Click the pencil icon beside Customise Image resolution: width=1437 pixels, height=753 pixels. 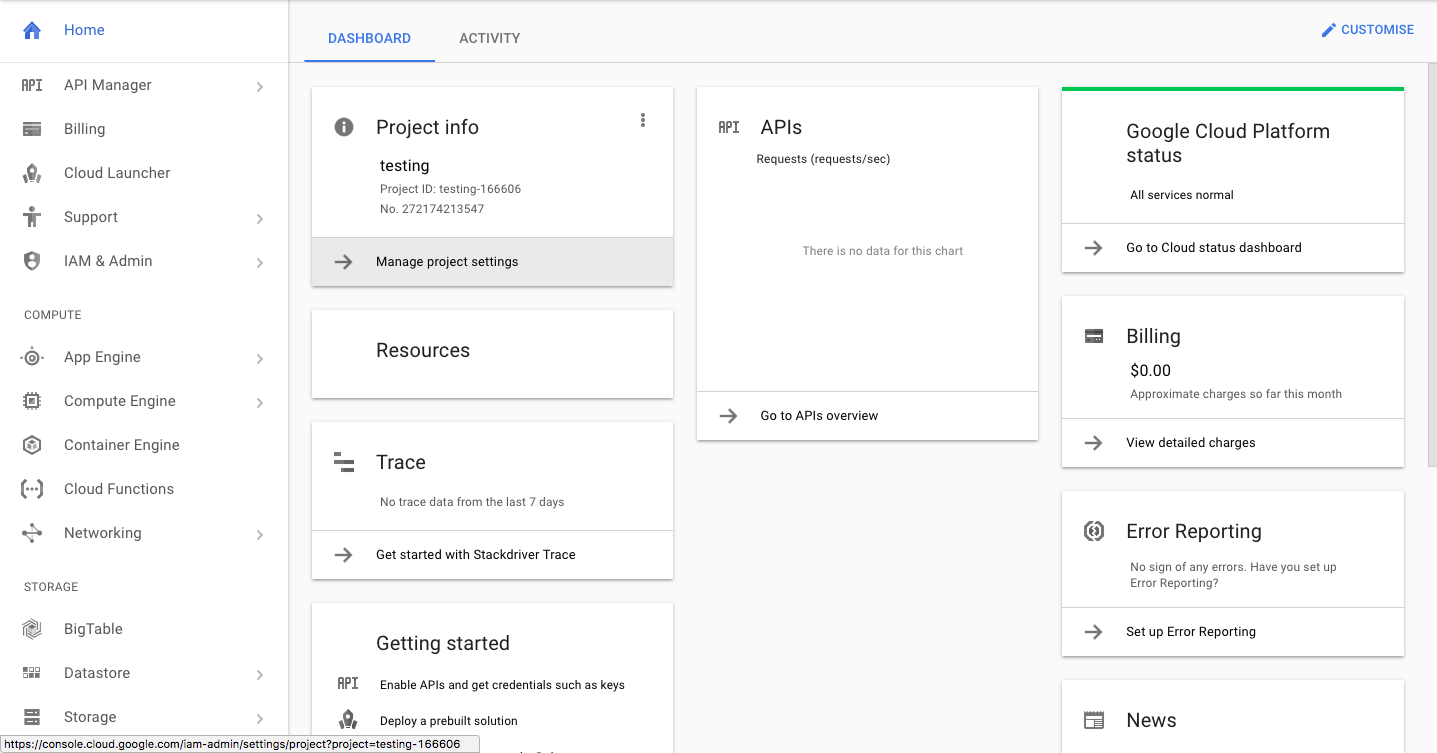pyautogui.click(x=1328, y=30)
